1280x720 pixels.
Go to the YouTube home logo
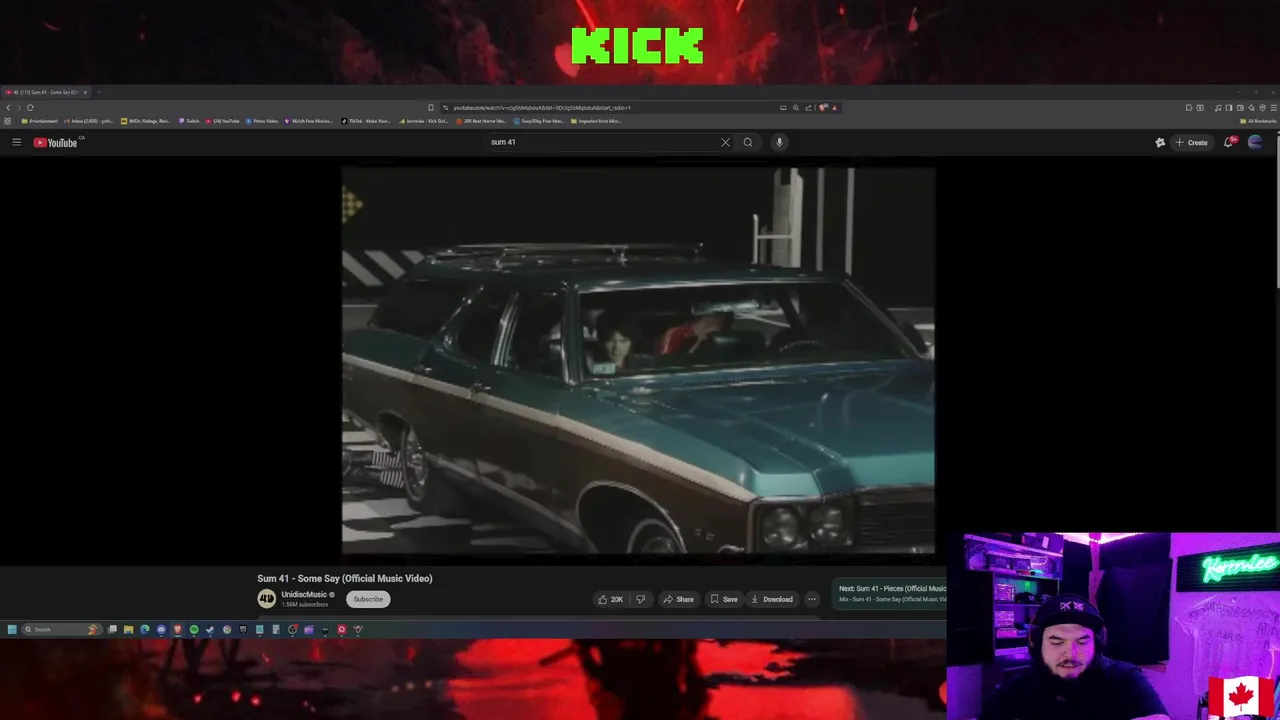pos(55,142)
